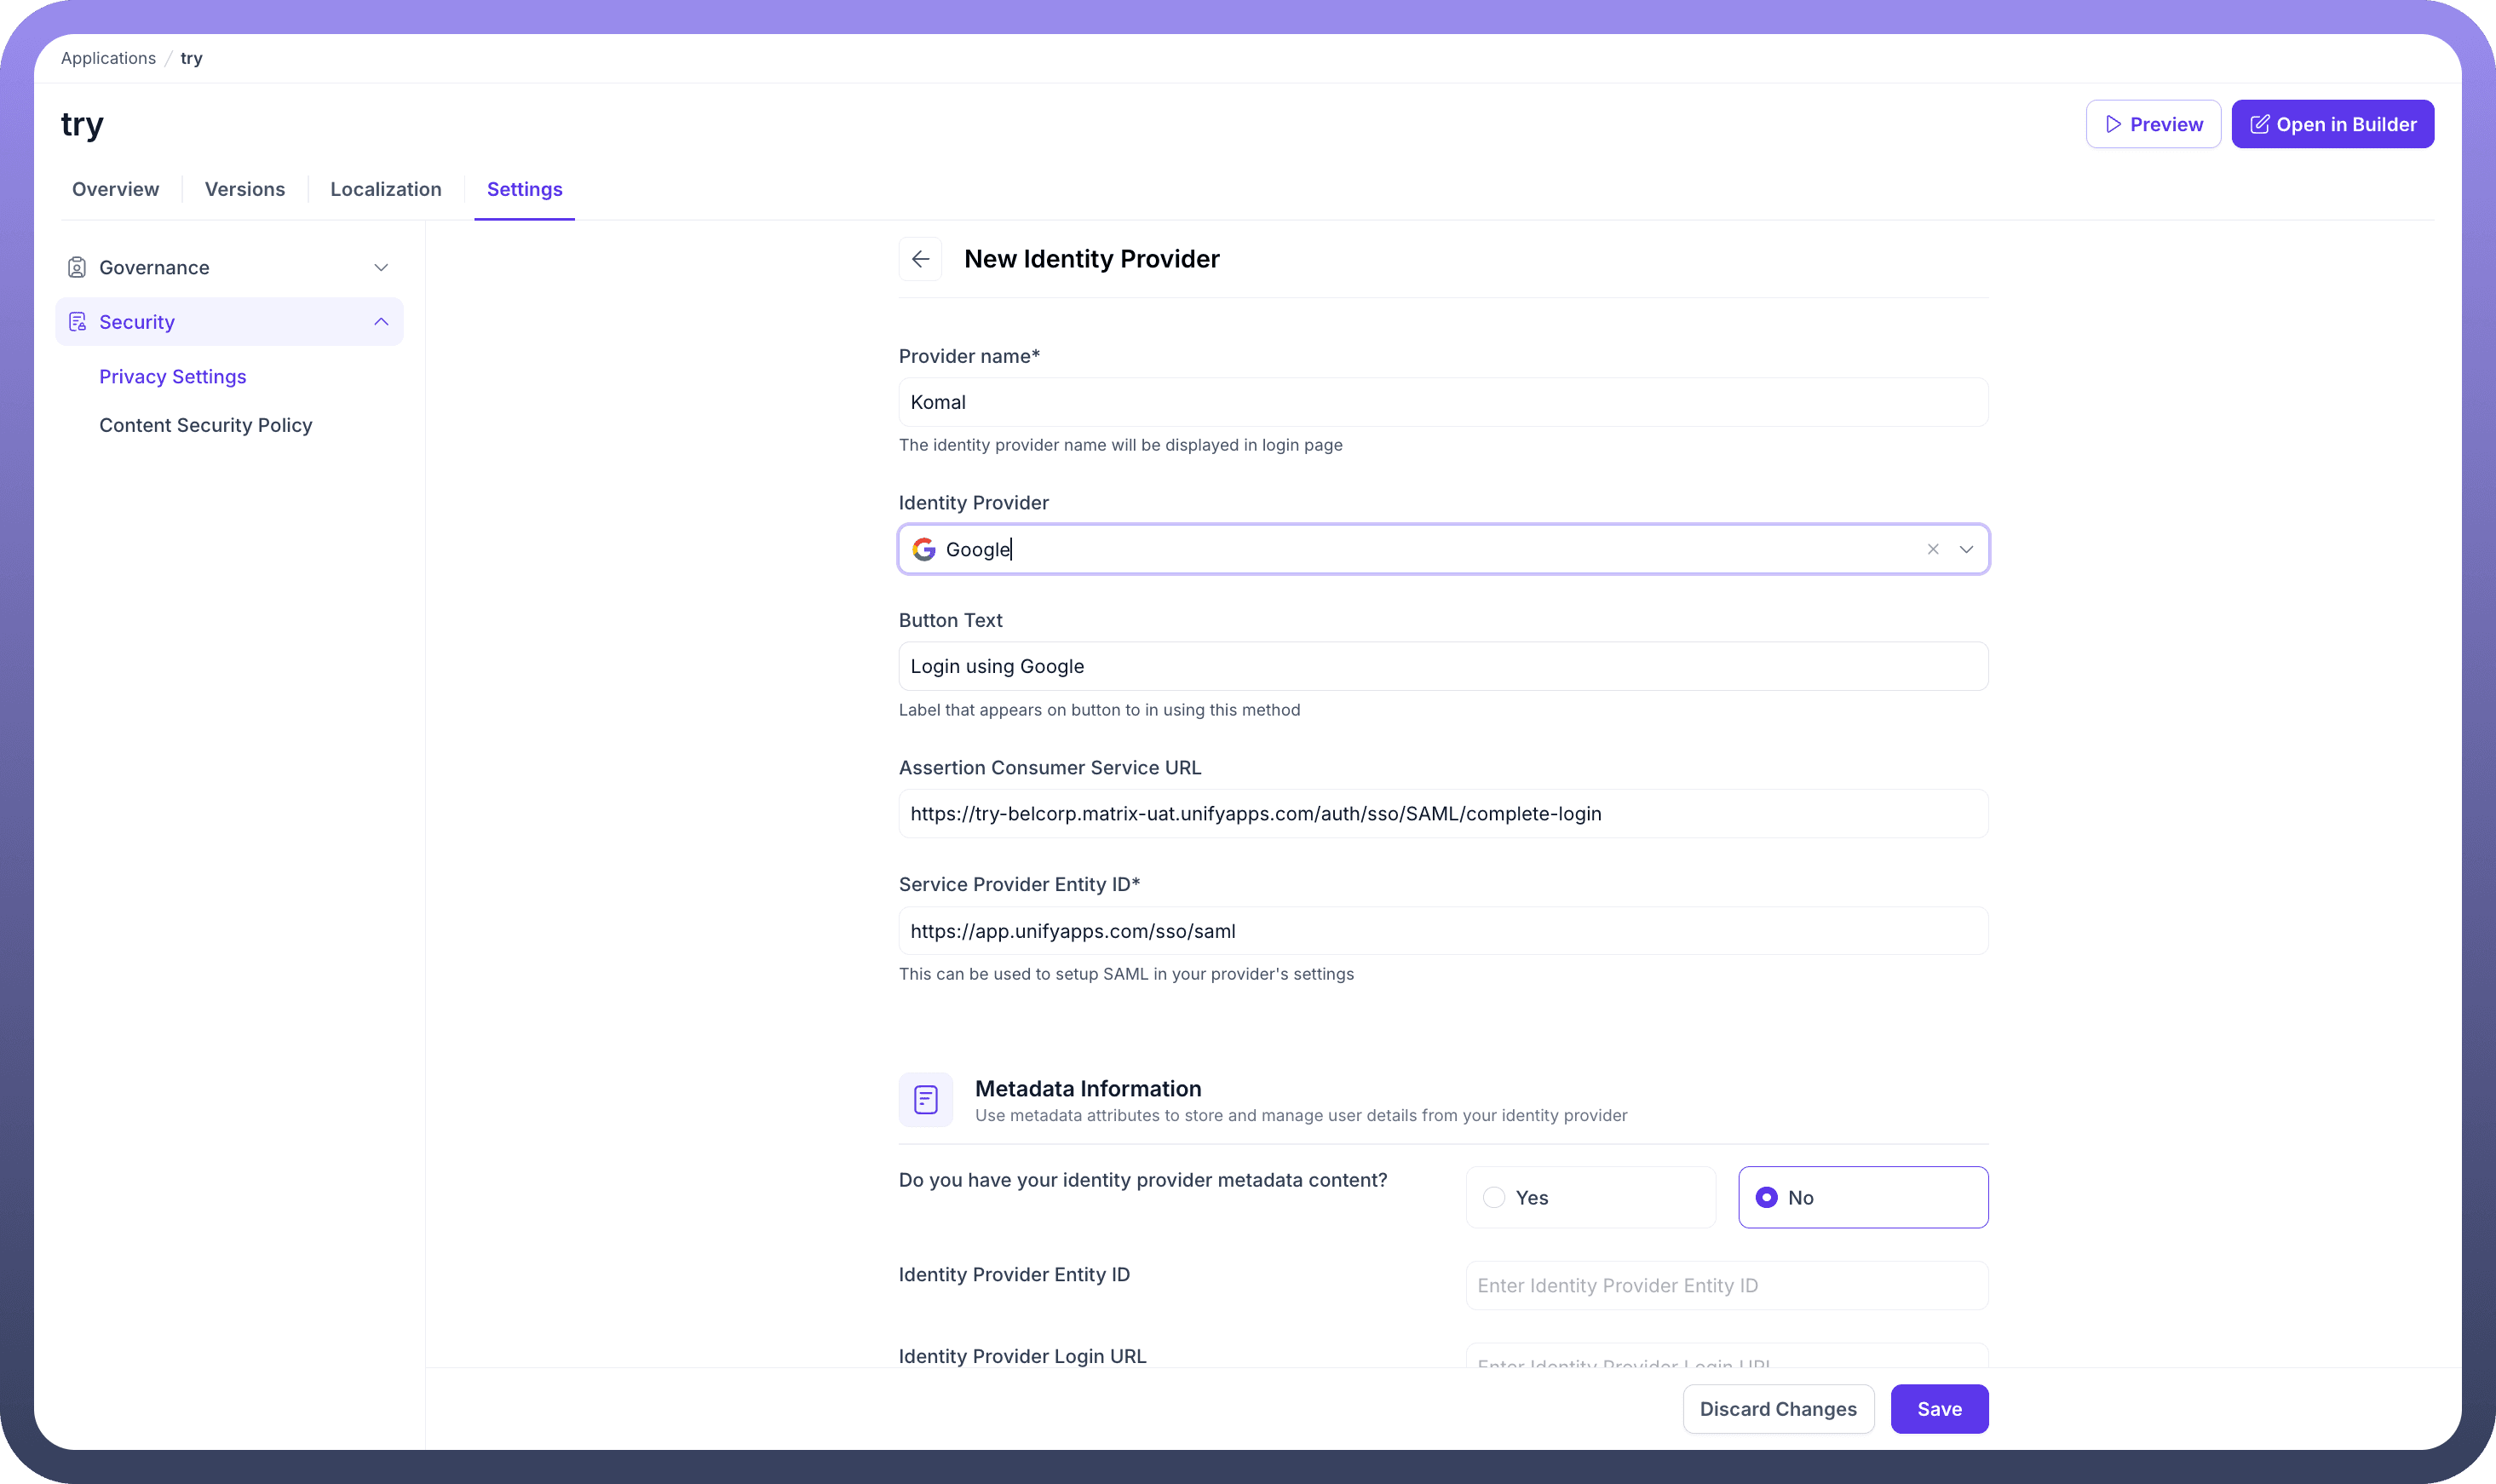Click the Metadata Information document icon
Image resolution: width=2496 pixels, height=1484 pixels.
[925, 1100]
